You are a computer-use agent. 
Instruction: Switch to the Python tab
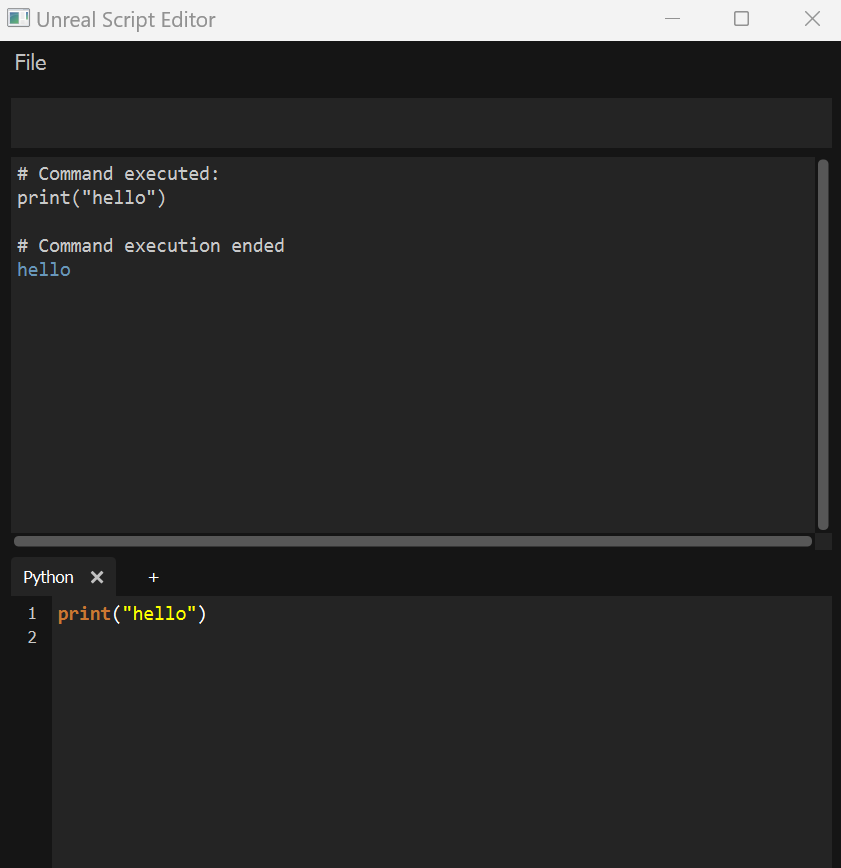coord(47,577)
